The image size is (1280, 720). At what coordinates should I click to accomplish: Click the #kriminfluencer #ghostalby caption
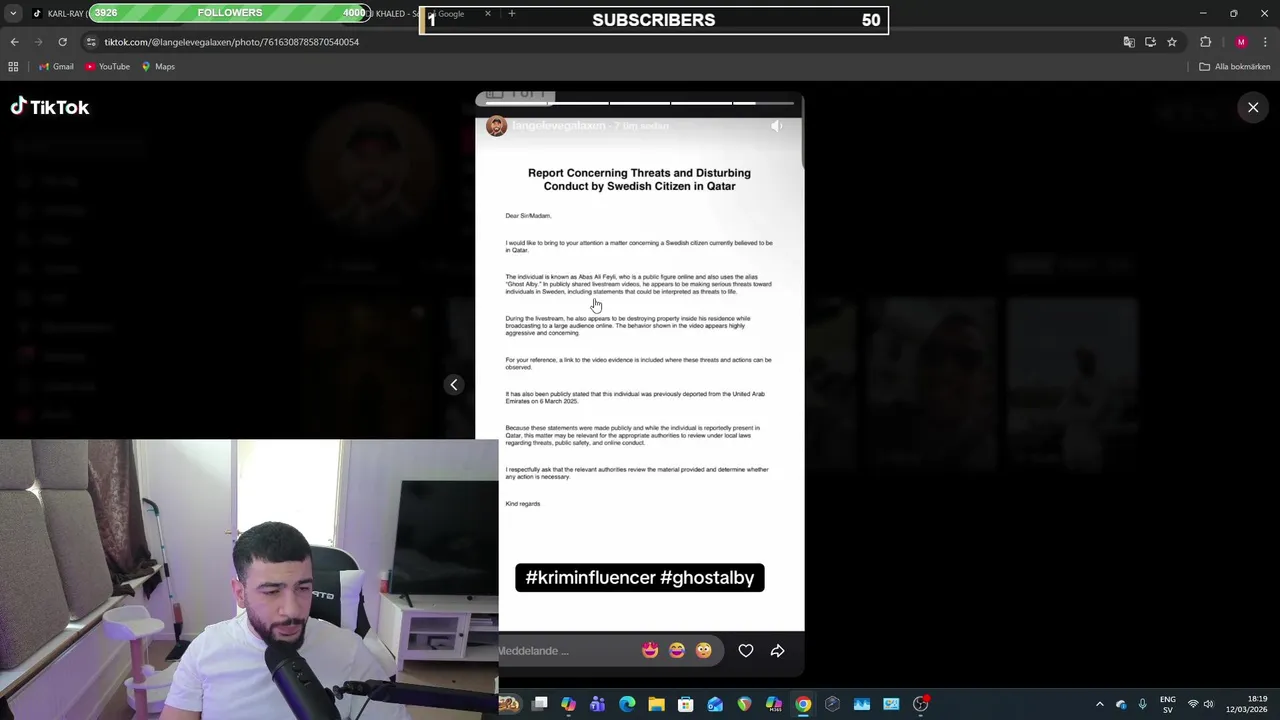640,578
